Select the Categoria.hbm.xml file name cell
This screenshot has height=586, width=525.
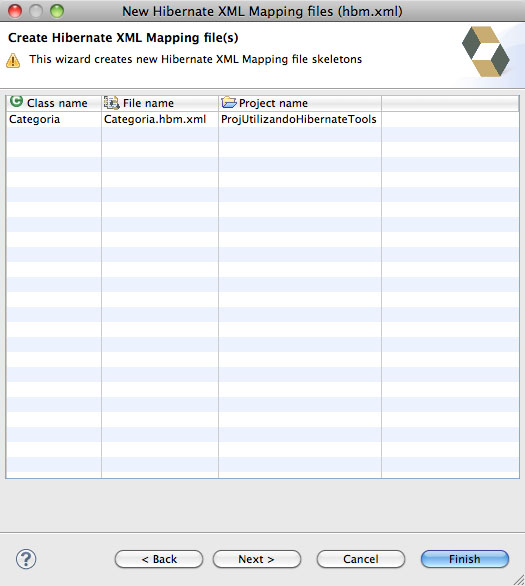coord(160,119)
